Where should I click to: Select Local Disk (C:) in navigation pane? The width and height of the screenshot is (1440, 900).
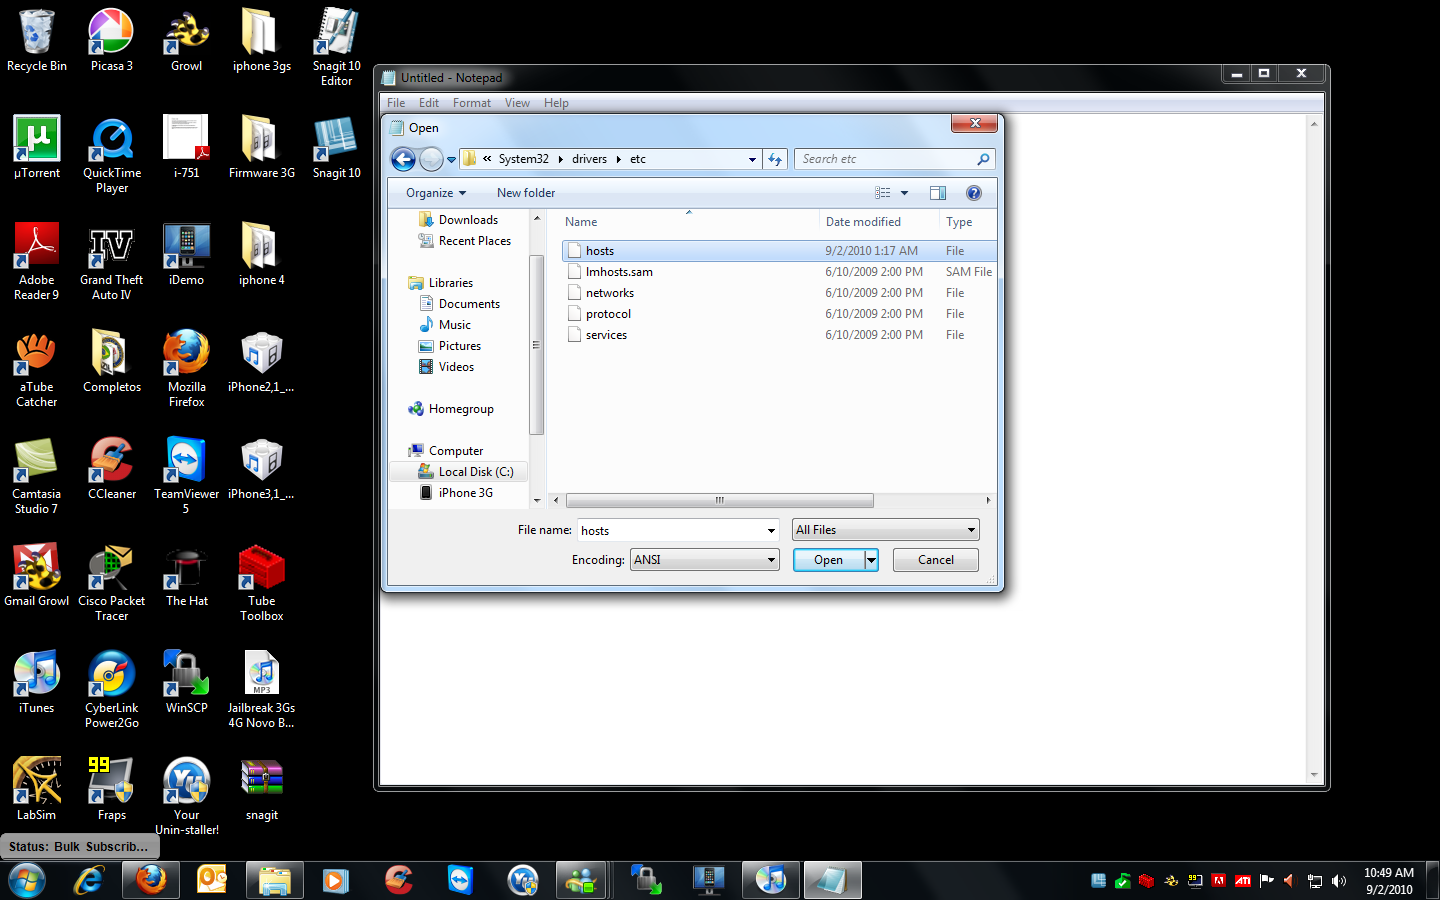click(460, 472)
